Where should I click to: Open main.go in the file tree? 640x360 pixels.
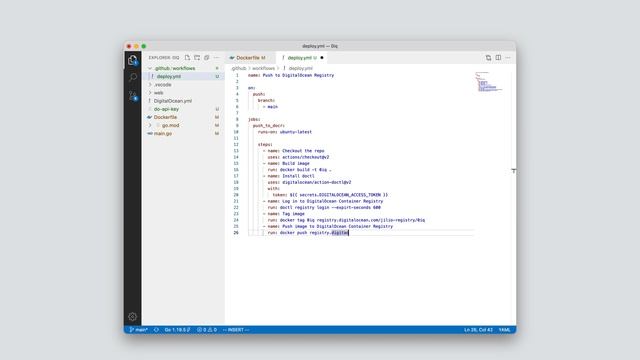[x=183, y=133]
